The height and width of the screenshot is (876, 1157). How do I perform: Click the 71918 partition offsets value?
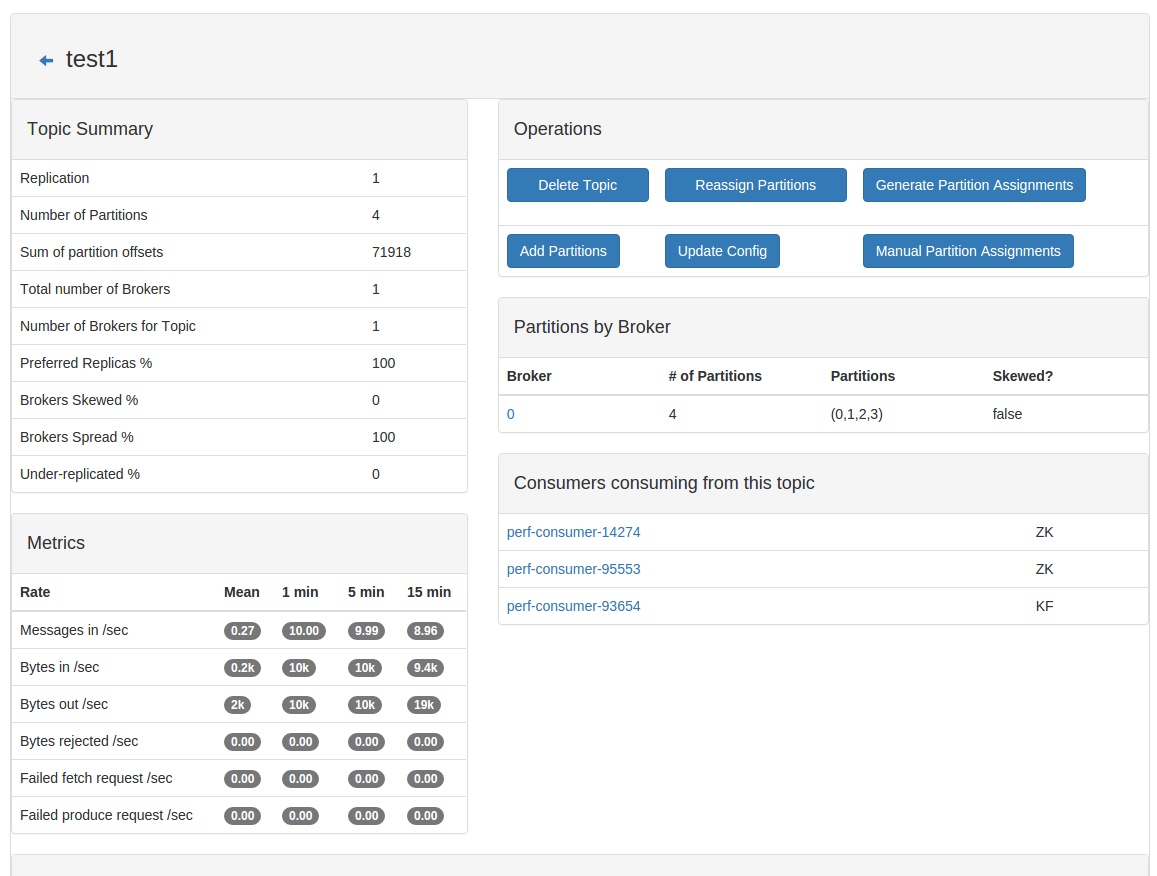[391, 252]
